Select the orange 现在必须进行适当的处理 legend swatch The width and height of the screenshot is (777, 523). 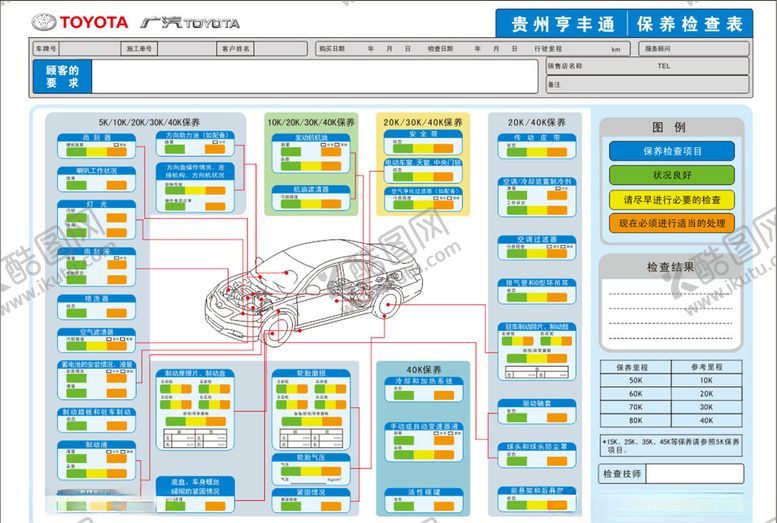(x=672, y=223)
